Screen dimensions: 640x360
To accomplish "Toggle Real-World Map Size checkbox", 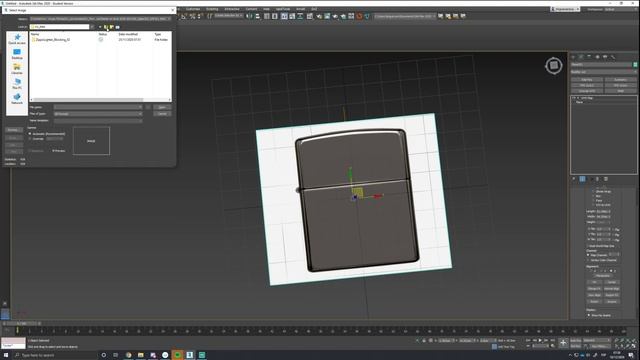I will [601, 246].
